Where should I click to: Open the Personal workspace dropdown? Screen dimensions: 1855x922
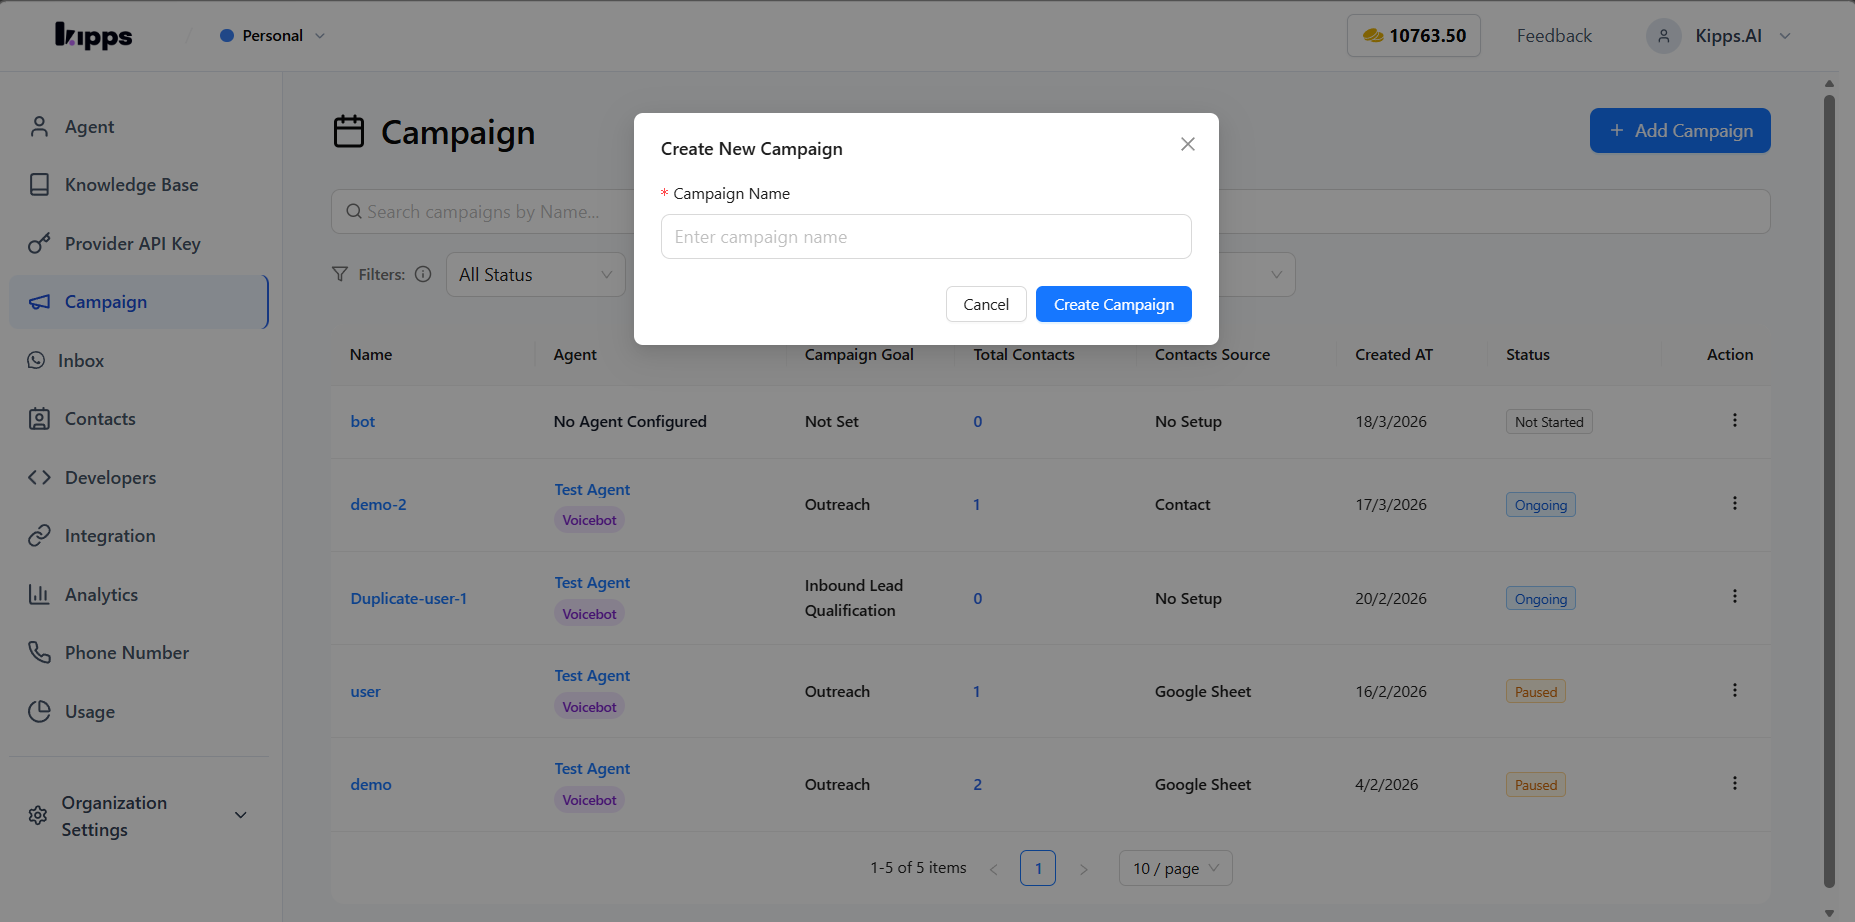[272, 36]
